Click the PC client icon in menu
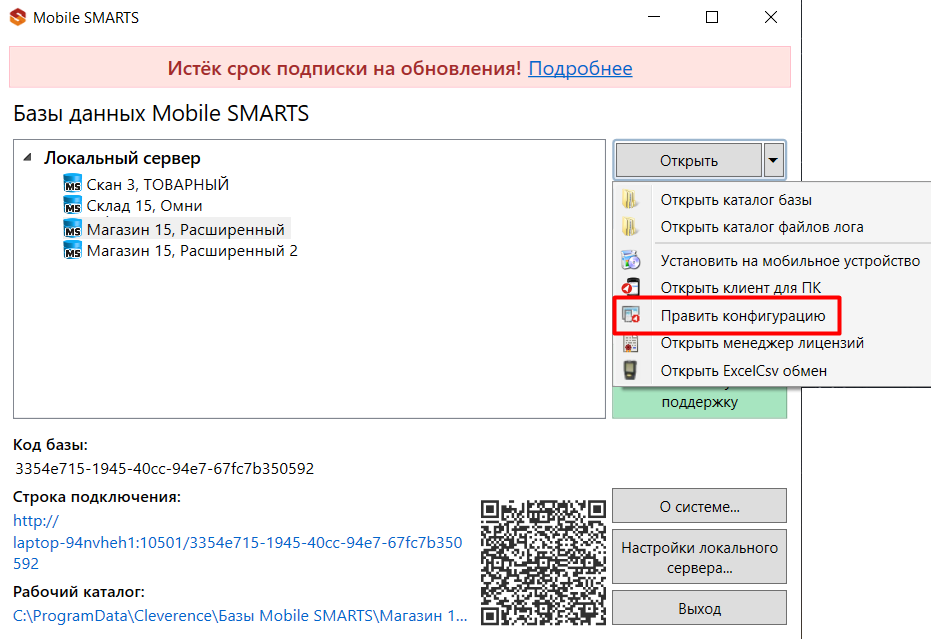 click(630, 287)
